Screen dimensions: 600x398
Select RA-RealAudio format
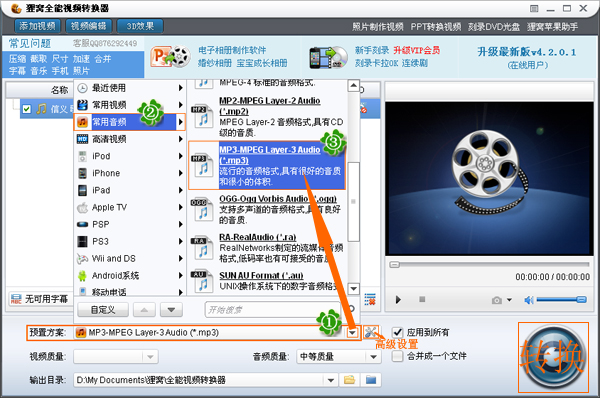(x=267, y=248)
